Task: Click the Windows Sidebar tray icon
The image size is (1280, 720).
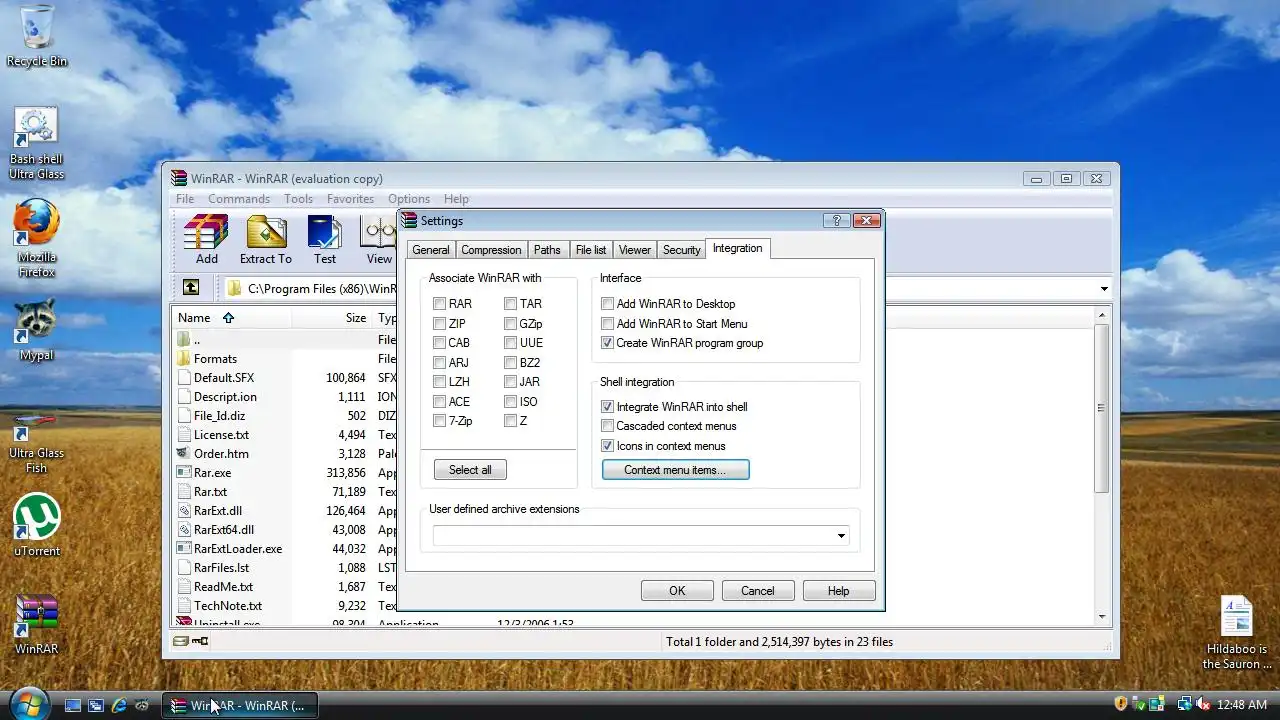Action: tap(1156, 704)
